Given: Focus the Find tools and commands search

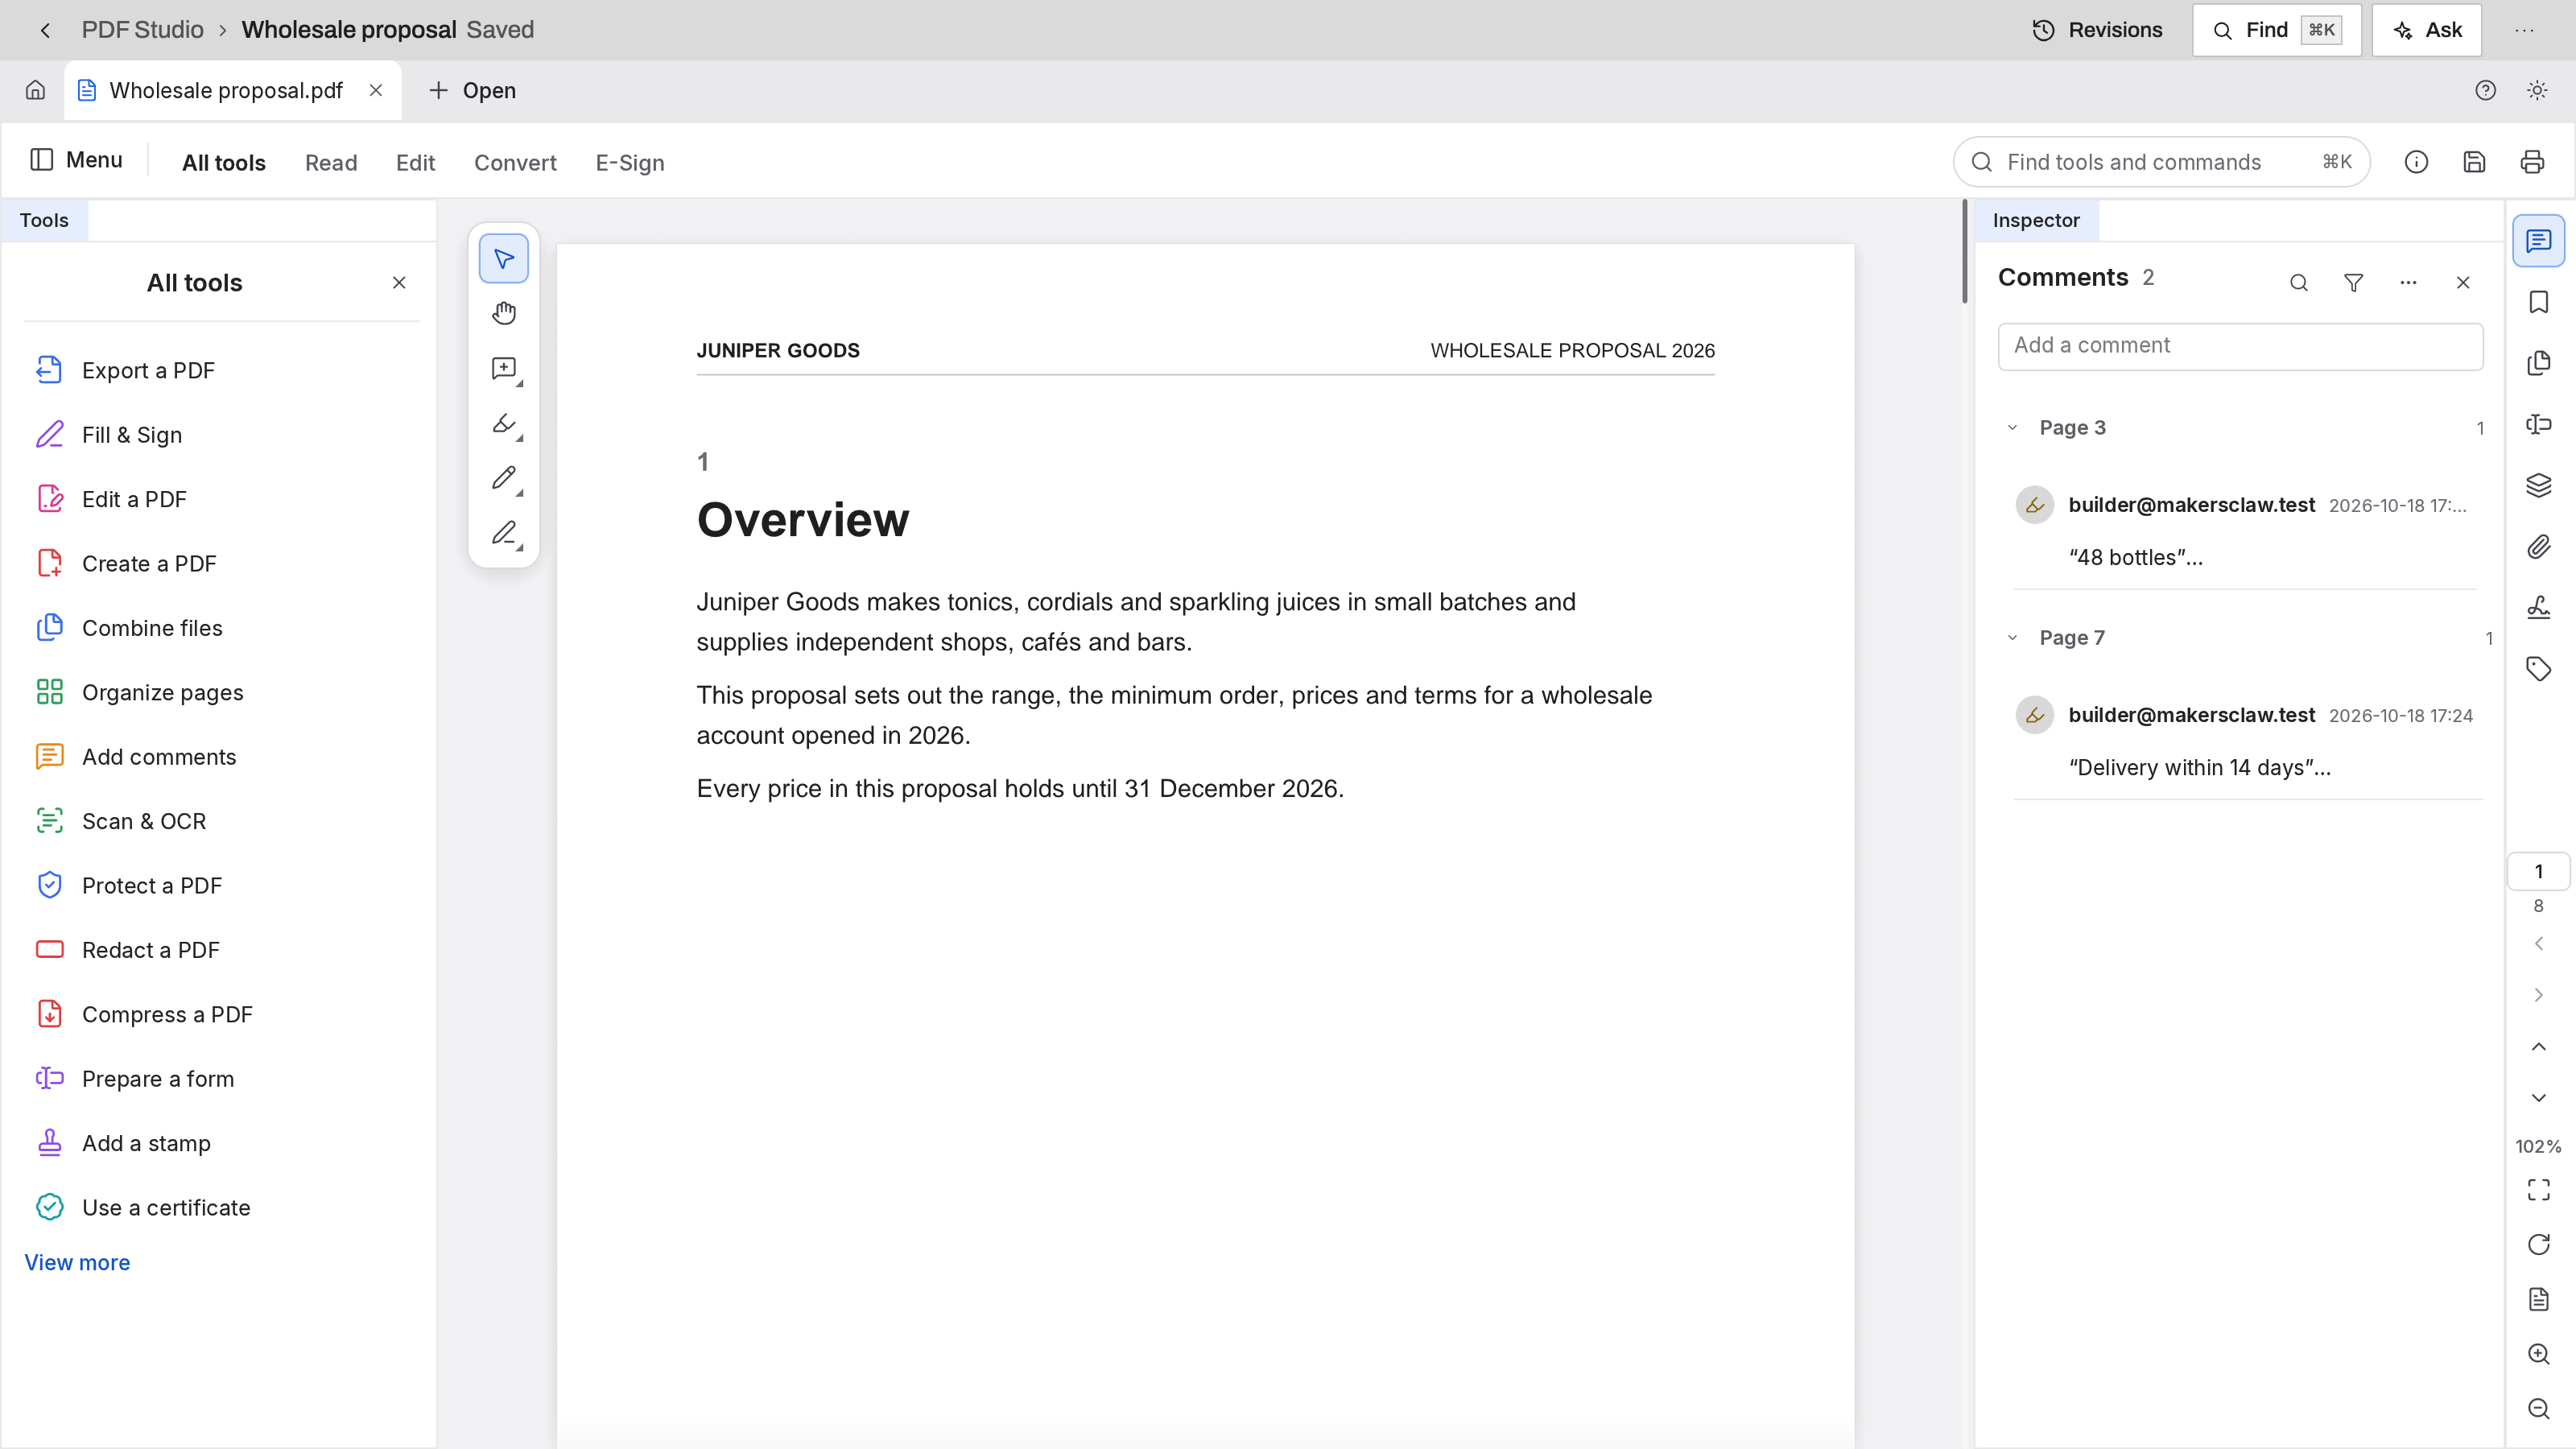Looking at the screenshot, I should click(x=2162, y=162).
